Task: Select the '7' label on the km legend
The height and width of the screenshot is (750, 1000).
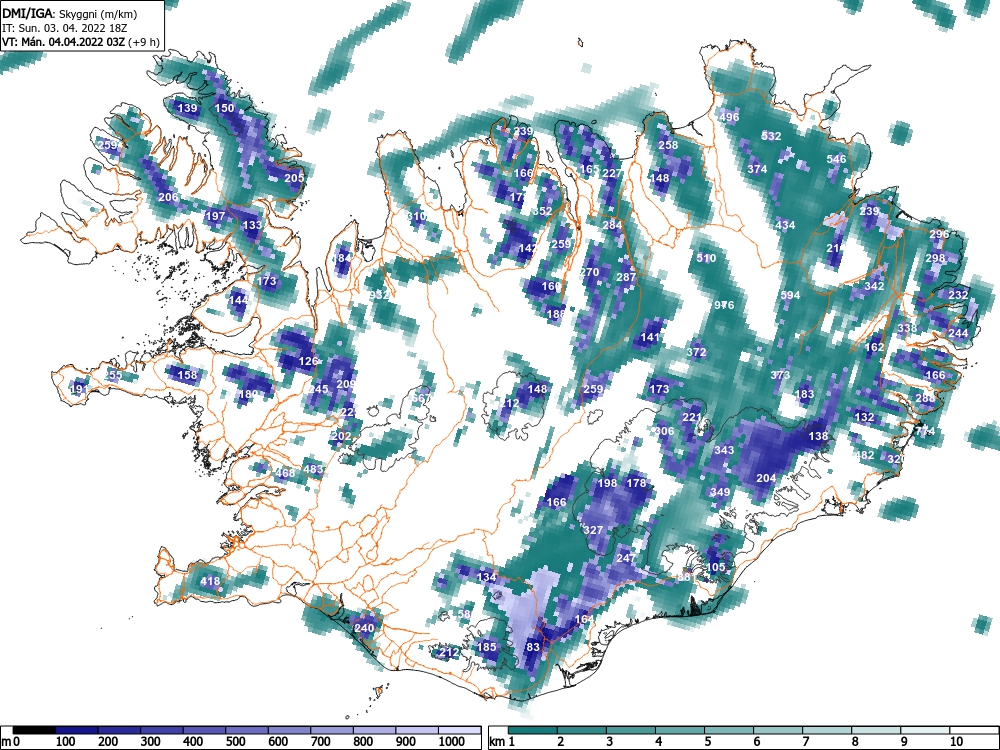Action: (x=806, y=741)
